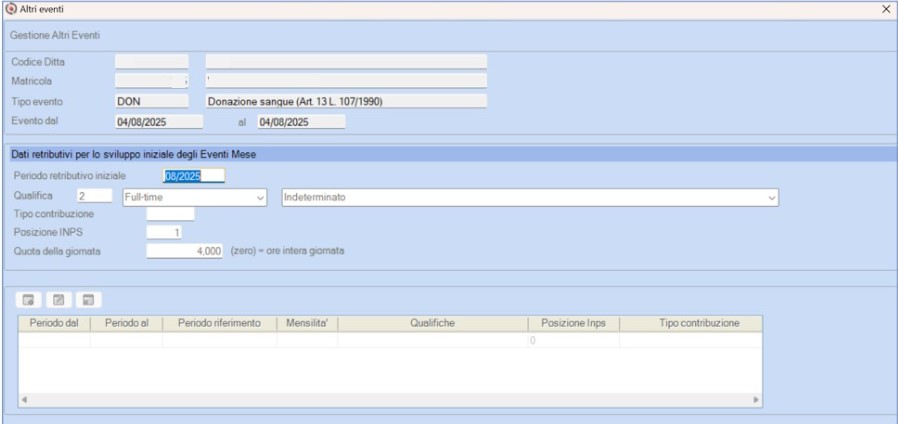Click the grid scrollbar left arrow

[24, 399]
